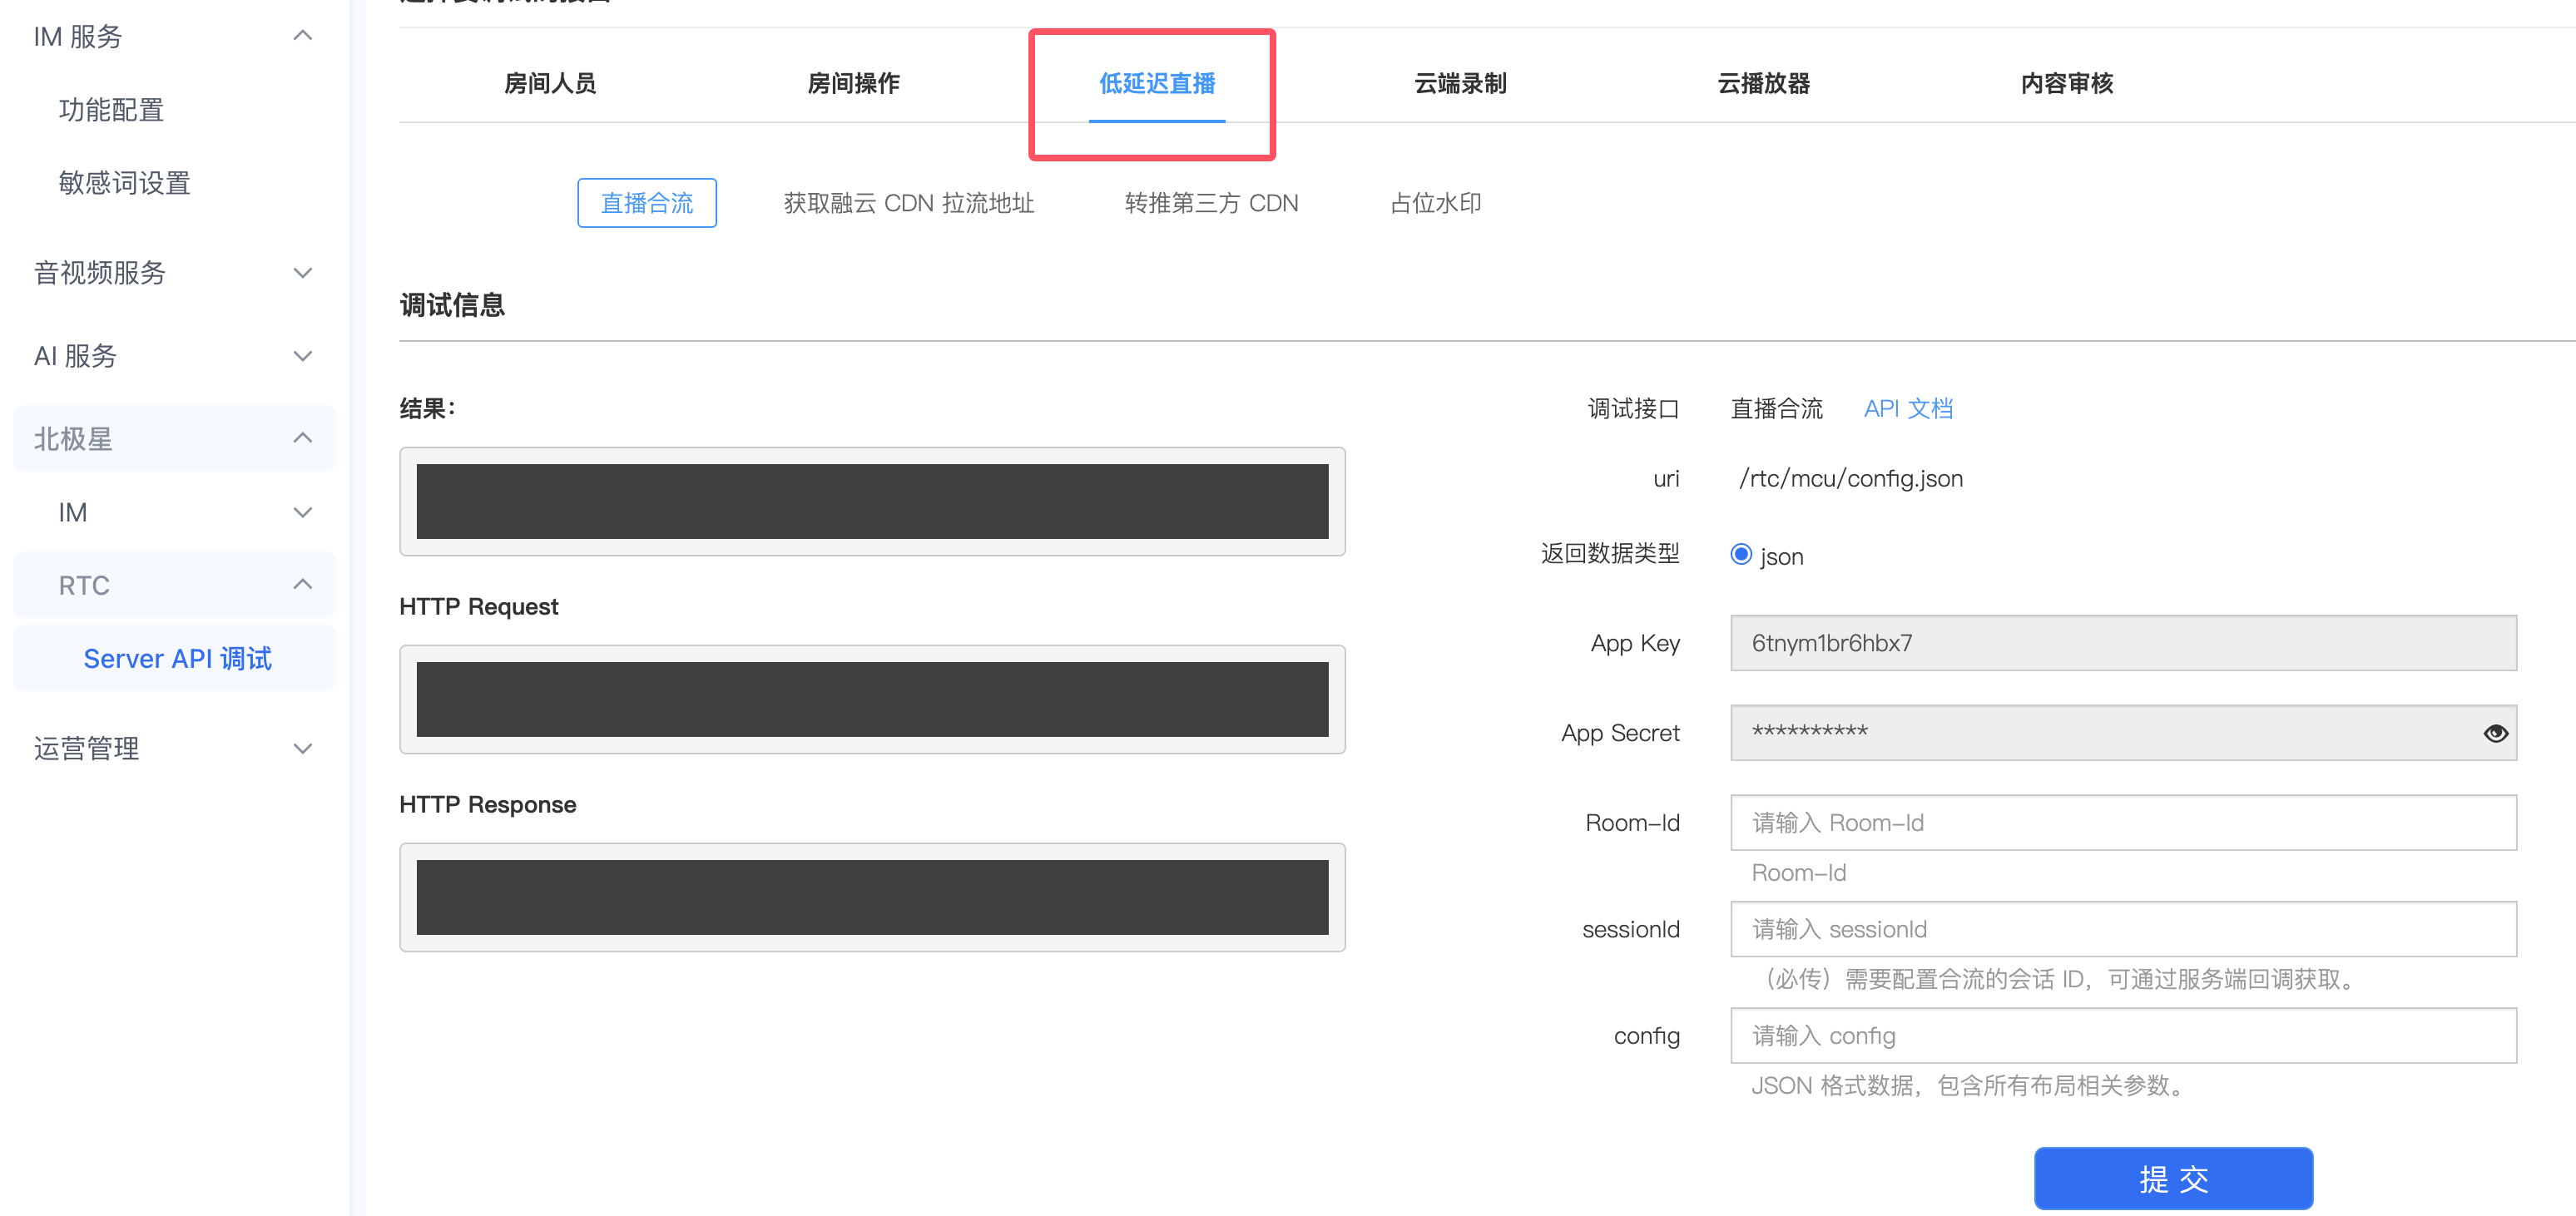Switch to the 房间人员 tab
The image size is (2576, 1216).
550,83
